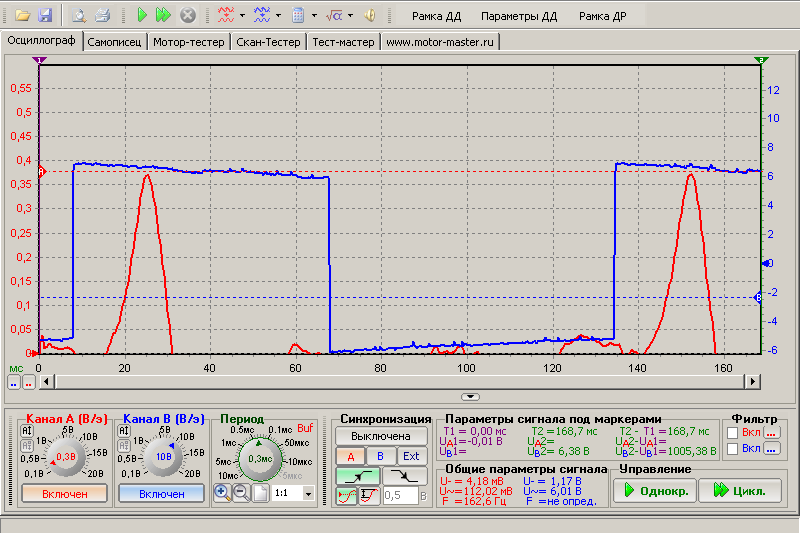Enable the first filter Вкл checkbox

[733, 433]
